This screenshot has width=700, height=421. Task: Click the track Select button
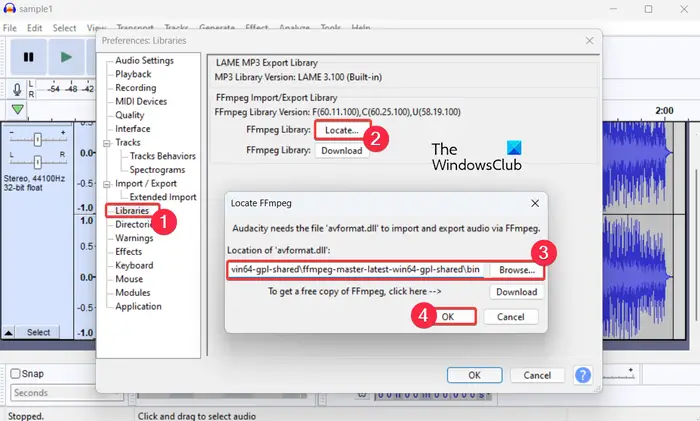38,333
